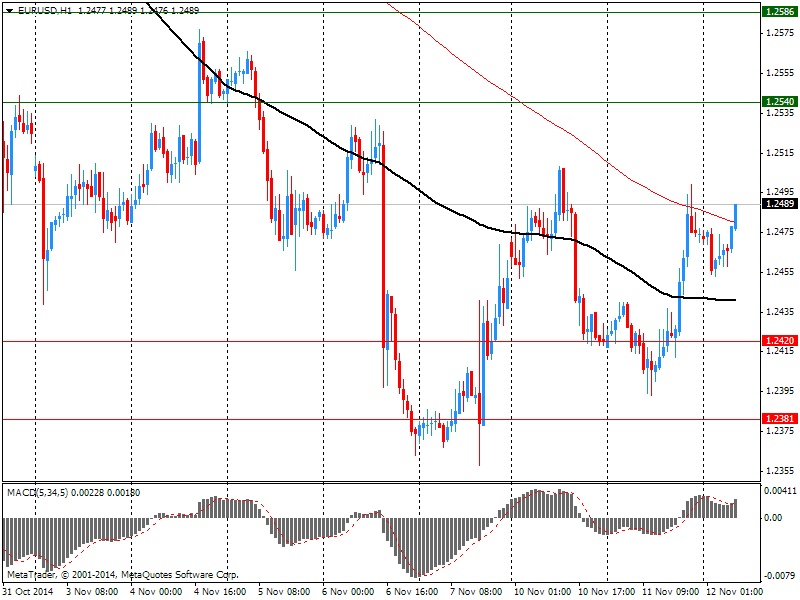Click the red 1.2381 price level label

point(779,418)
